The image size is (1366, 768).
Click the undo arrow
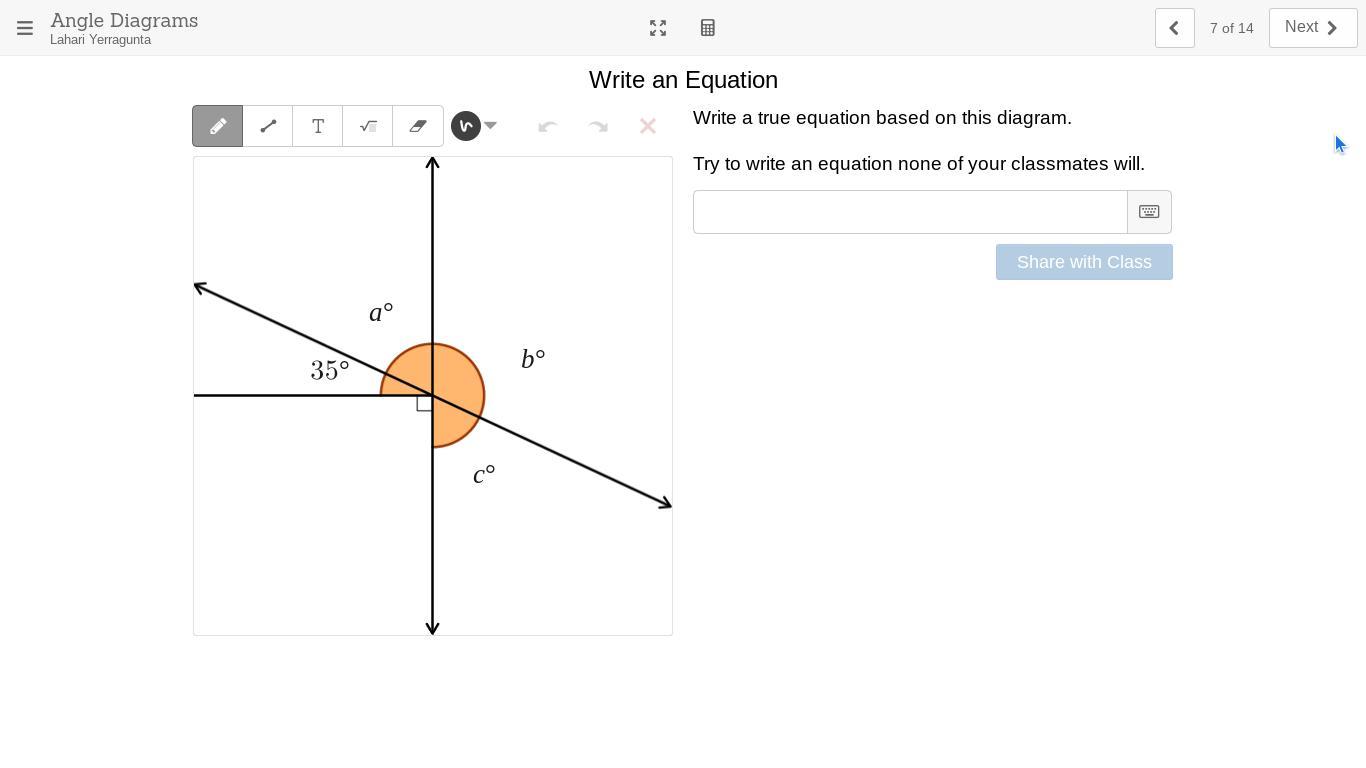tap(547, 126)
